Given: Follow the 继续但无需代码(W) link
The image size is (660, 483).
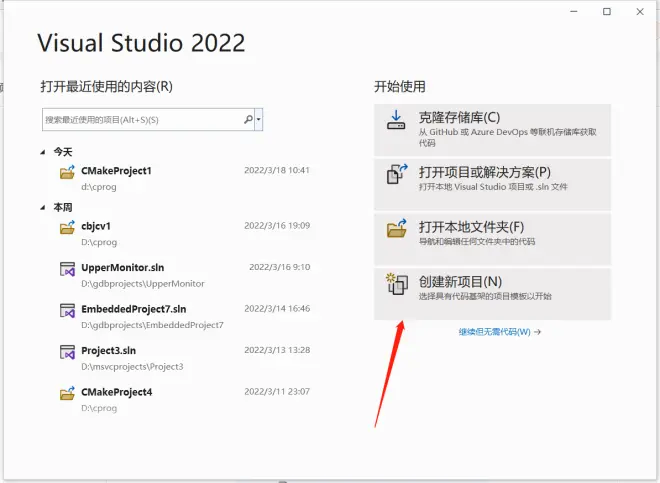Looking at the screenshot, I should click(499, 332).
